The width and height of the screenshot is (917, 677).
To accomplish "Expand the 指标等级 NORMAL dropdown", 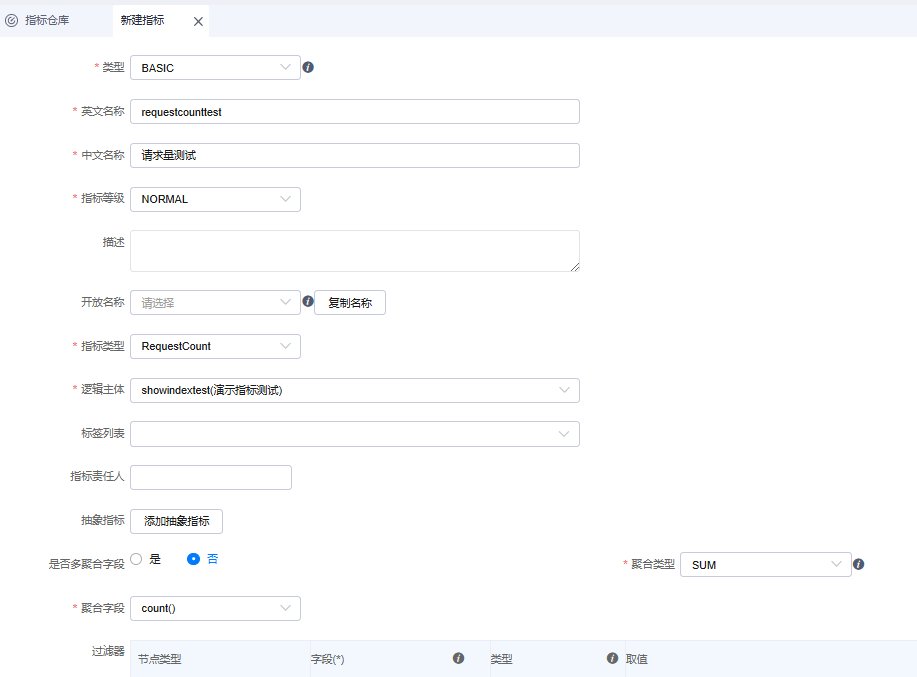I will click(x=215, y=199).
